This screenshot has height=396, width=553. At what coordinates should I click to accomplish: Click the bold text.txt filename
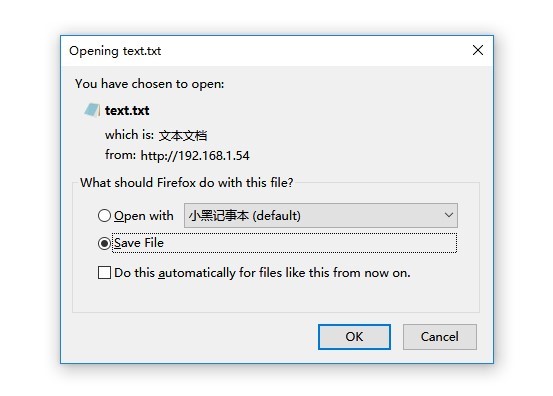[x=127, y=111]
